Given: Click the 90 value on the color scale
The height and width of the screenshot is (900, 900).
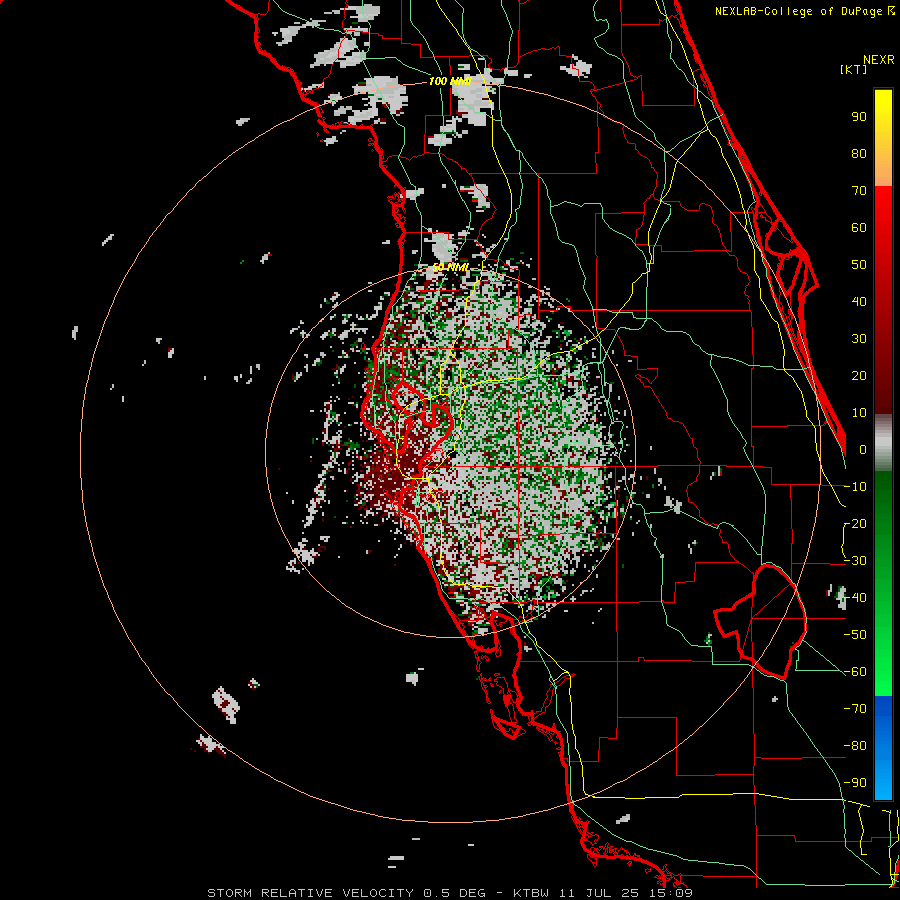Looking at the screenshot, I should tap(859, 117).
